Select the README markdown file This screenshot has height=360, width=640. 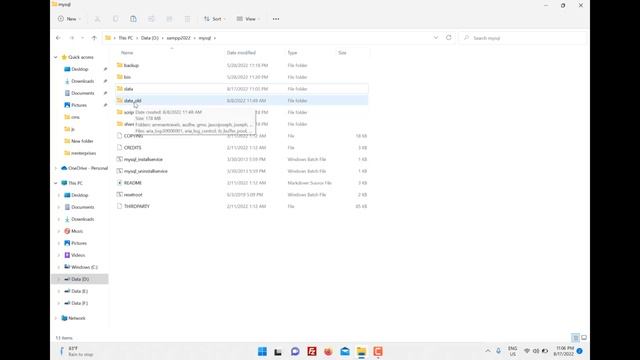[x=242, y=183]
